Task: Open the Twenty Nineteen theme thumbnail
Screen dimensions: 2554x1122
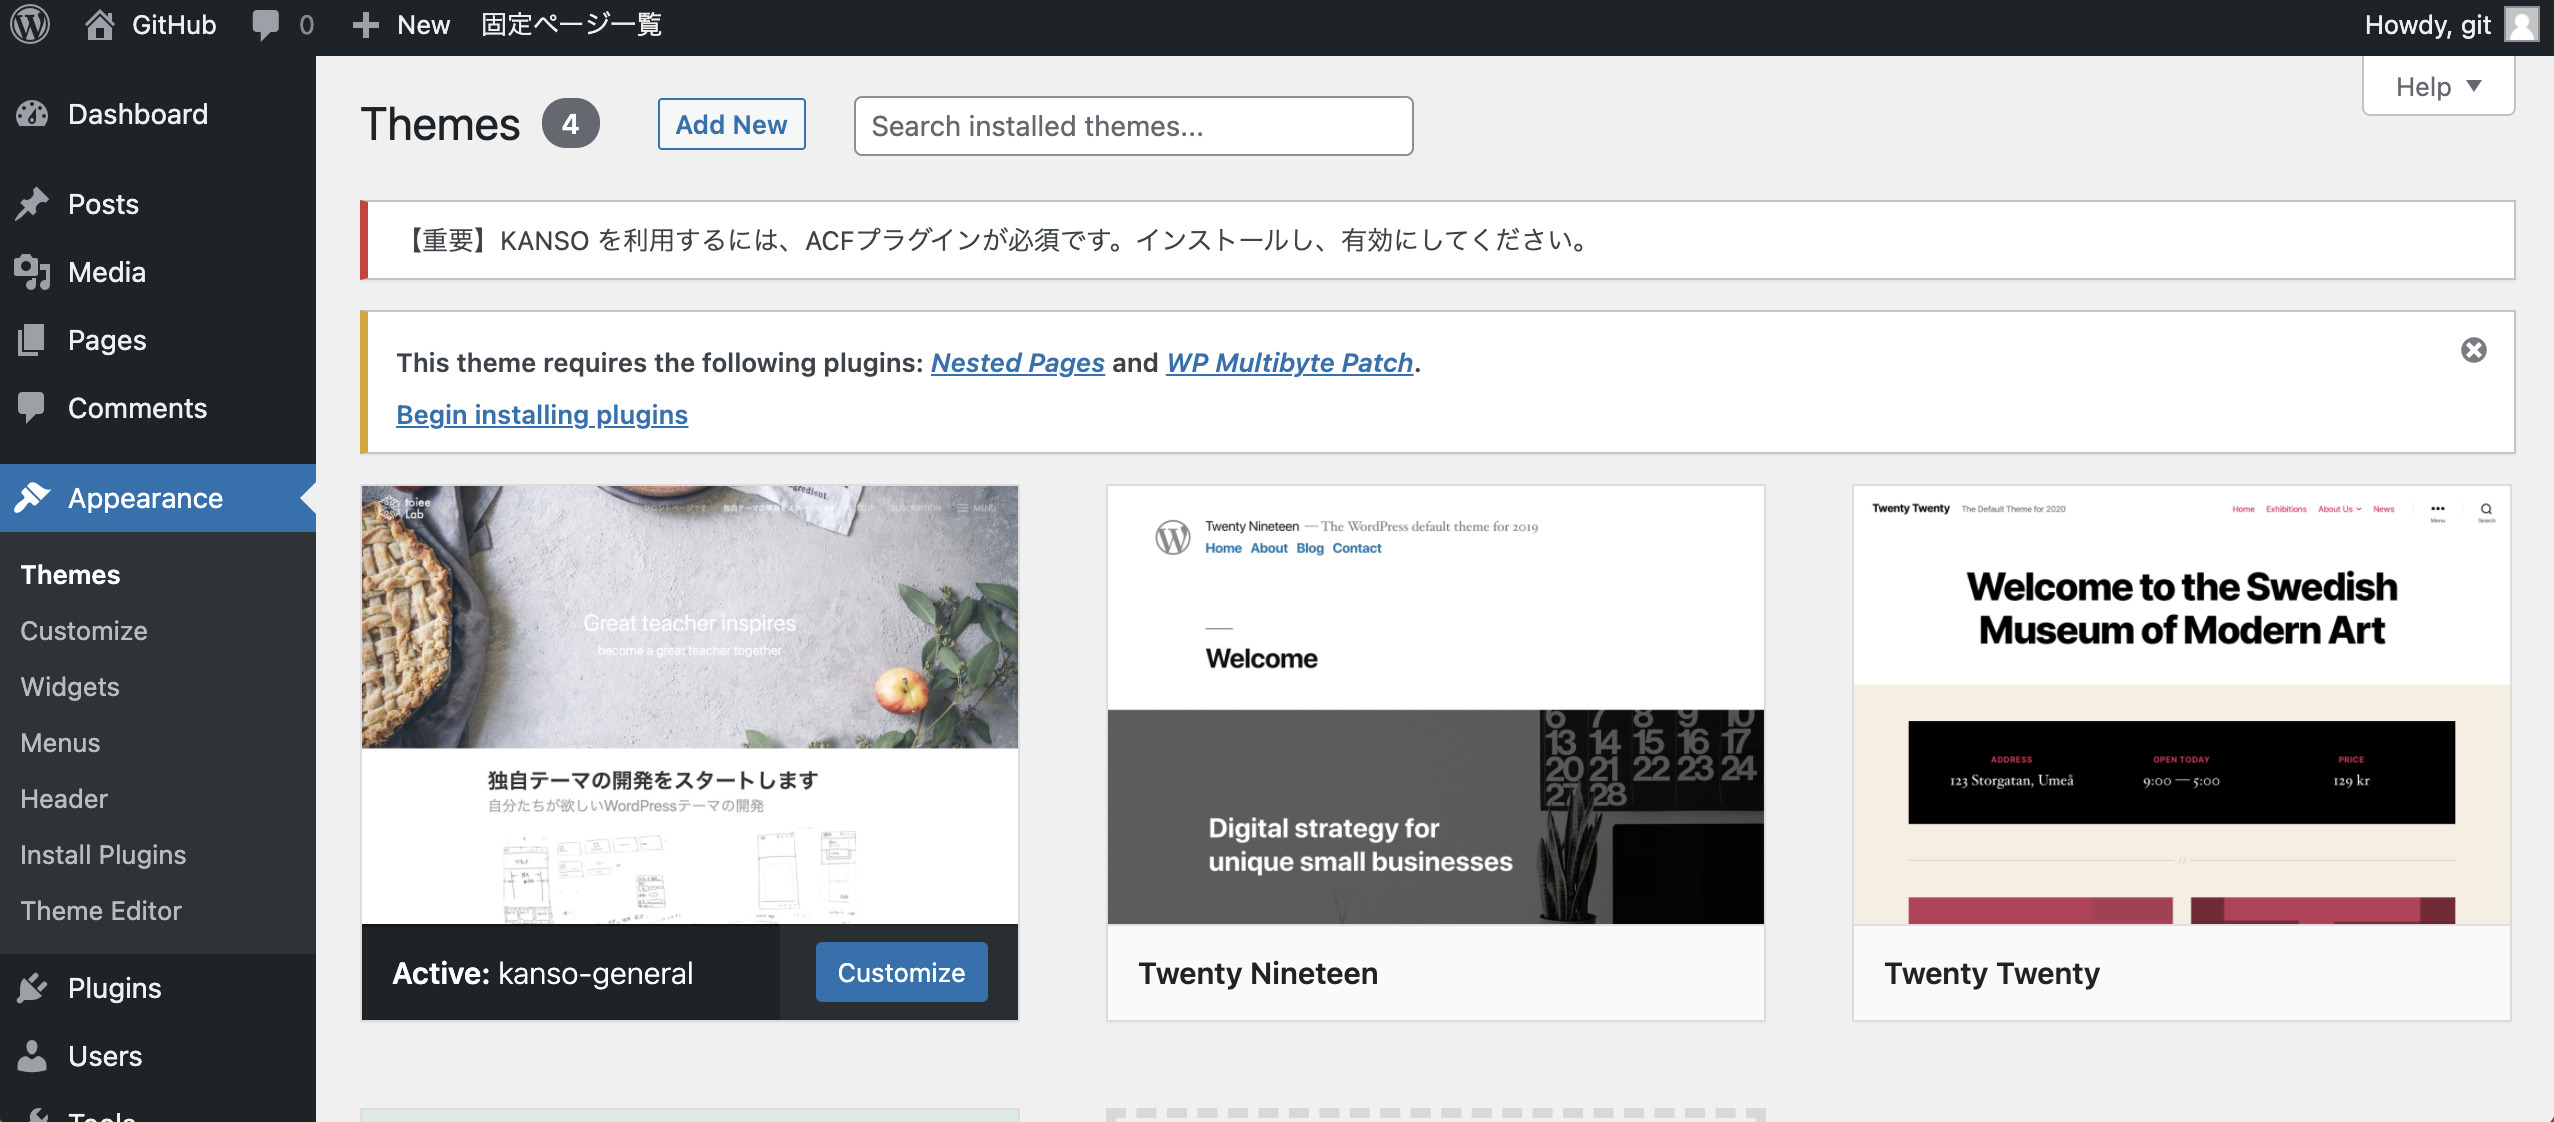Action: [x=1436, y=705]
